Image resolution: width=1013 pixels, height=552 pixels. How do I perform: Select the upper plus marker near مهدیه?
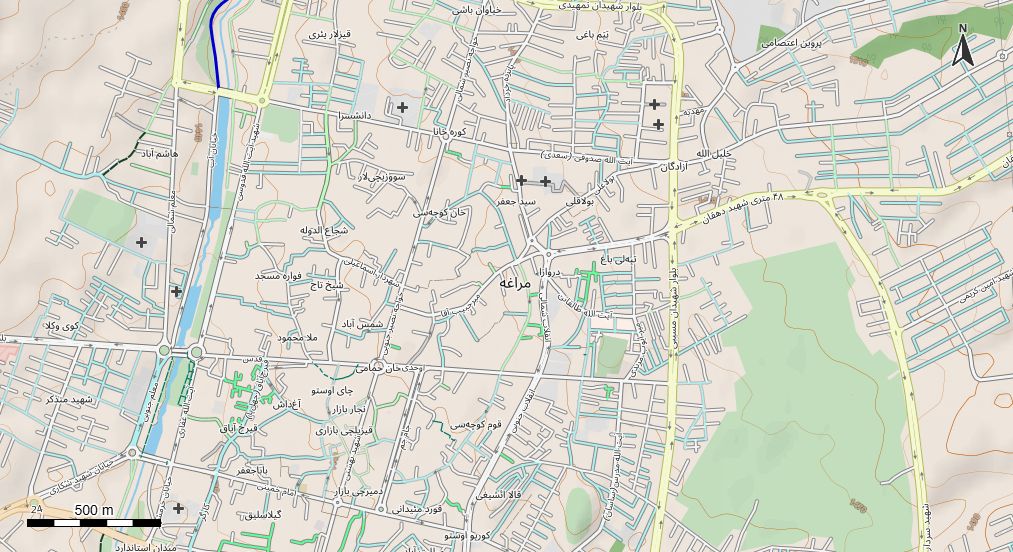(654, 104)
